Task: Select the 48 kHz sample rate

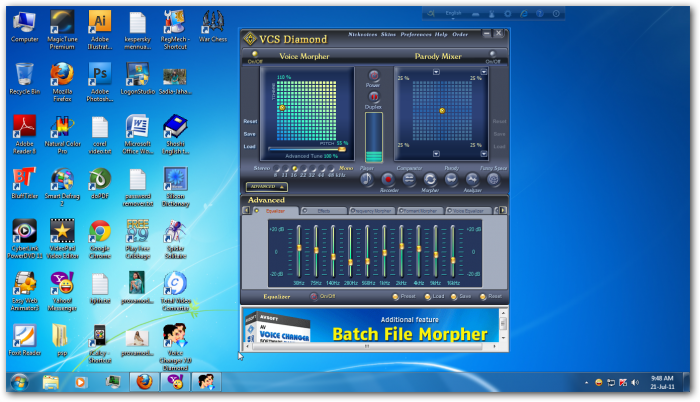Action: [331, 168]
